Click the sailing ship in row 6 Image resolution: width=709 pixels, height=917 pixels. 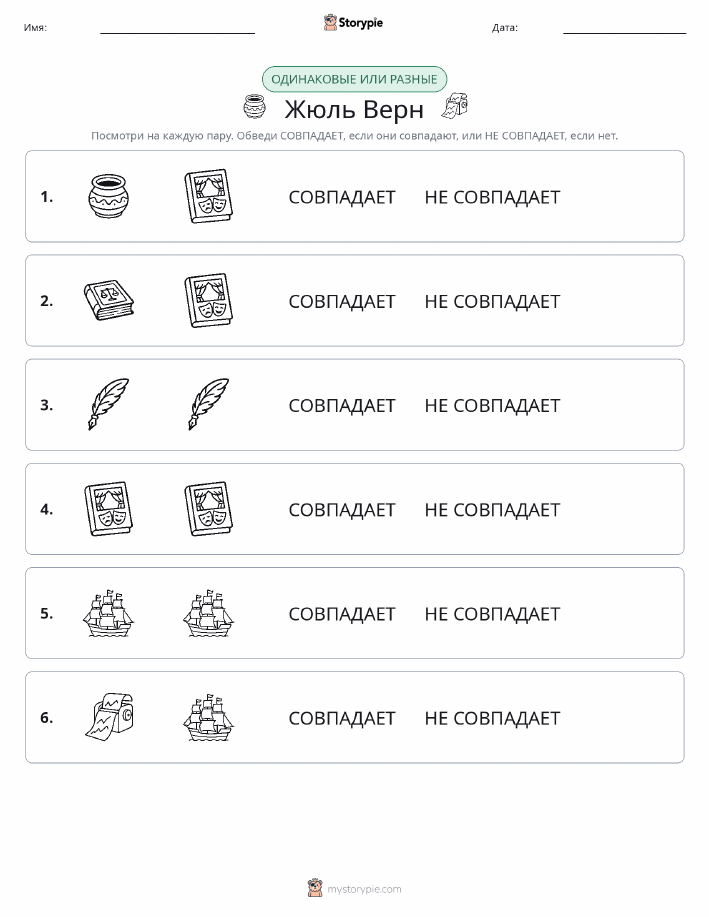tap(209, 717)
